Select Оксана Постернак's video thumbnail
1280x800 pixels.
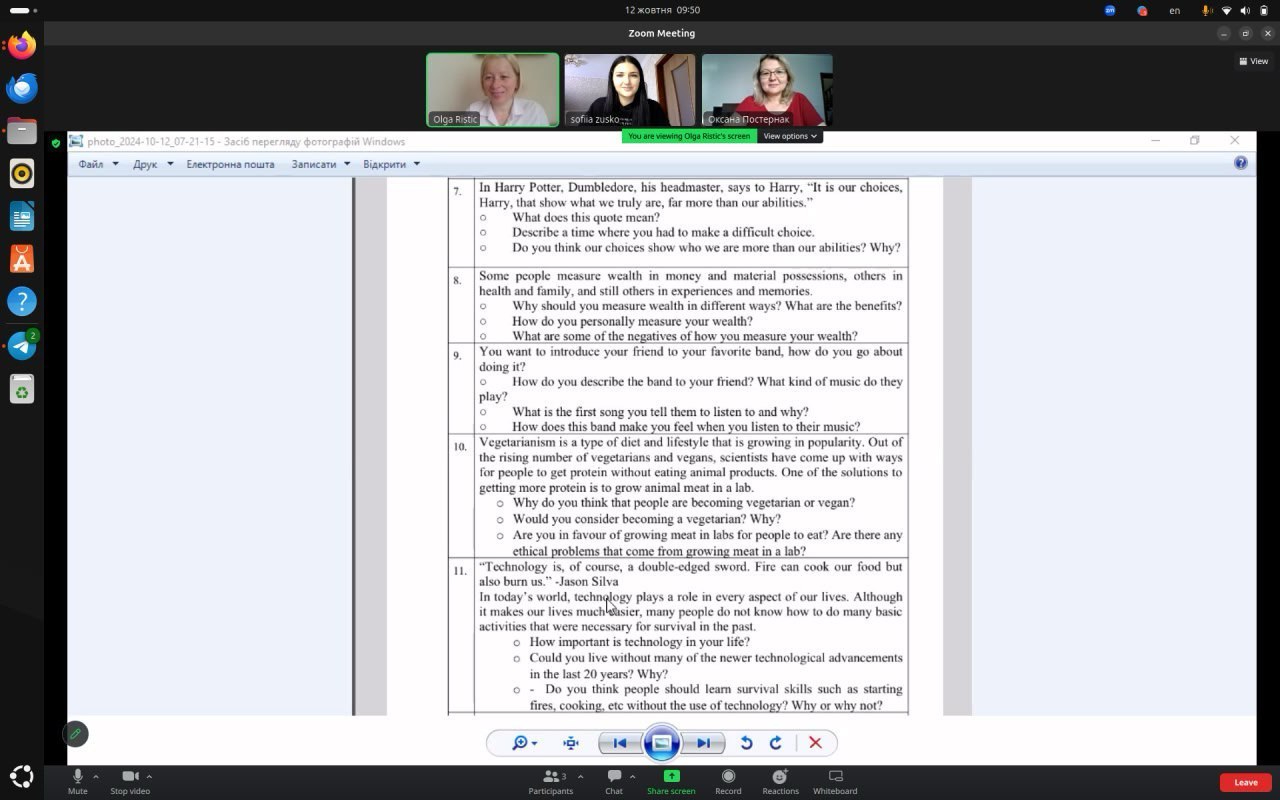point(767,90)
